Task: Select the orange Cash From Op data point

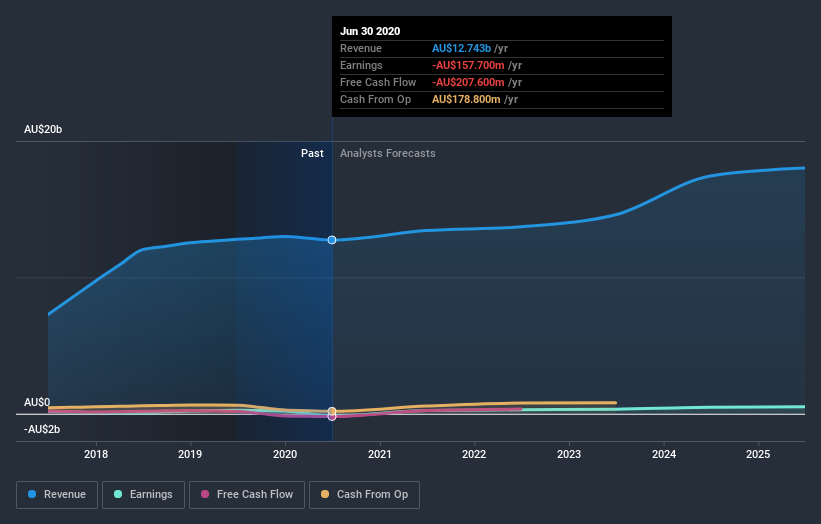Action: [332, 411]
